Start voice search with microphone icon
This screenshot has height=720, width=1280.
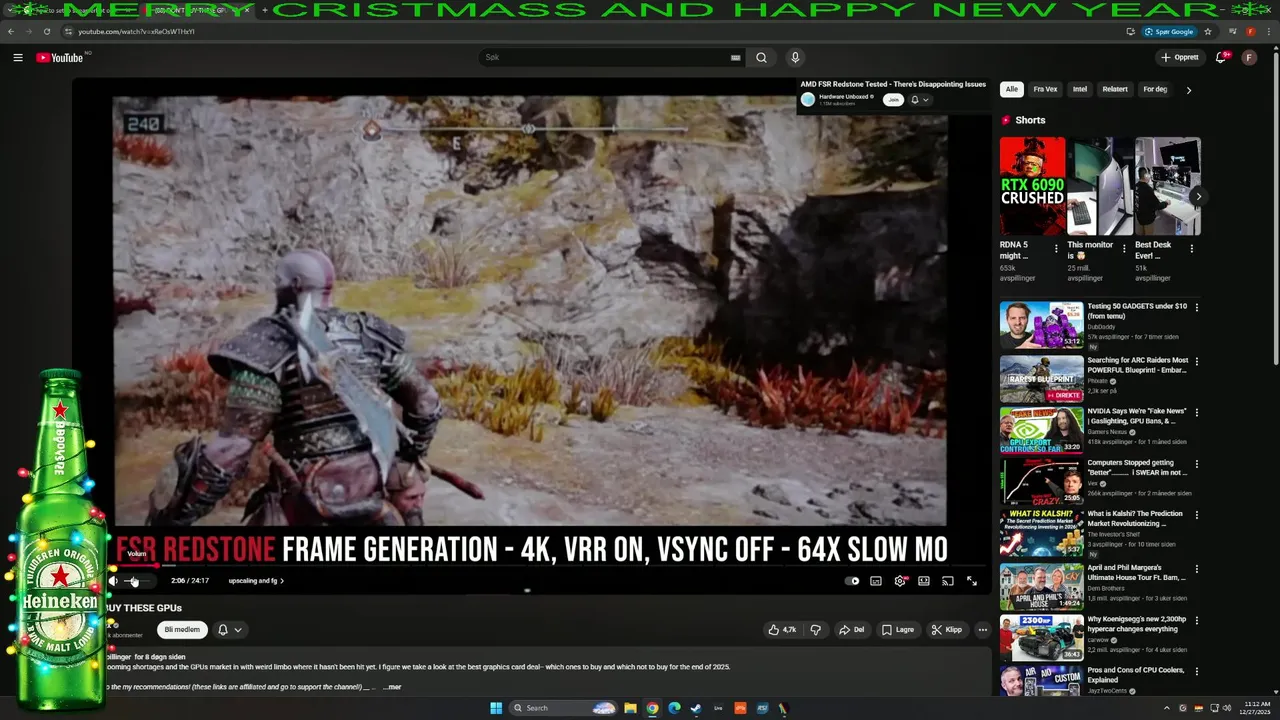pos(795,58)
